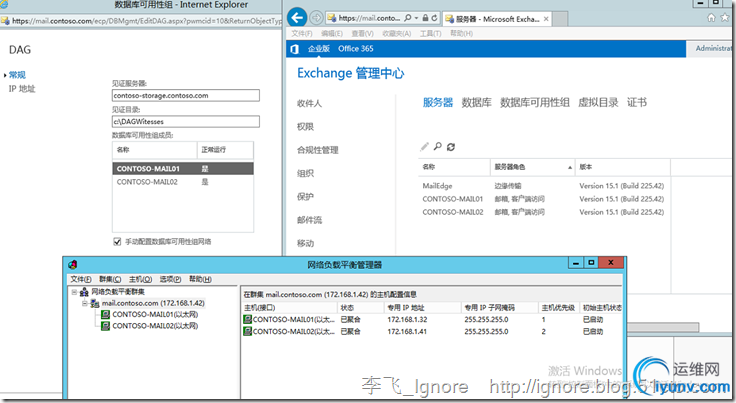Click CONTOSO-MAIL01 host icon in right pane
Viewport: 736px width, 403px height.
tap(247, 319)
